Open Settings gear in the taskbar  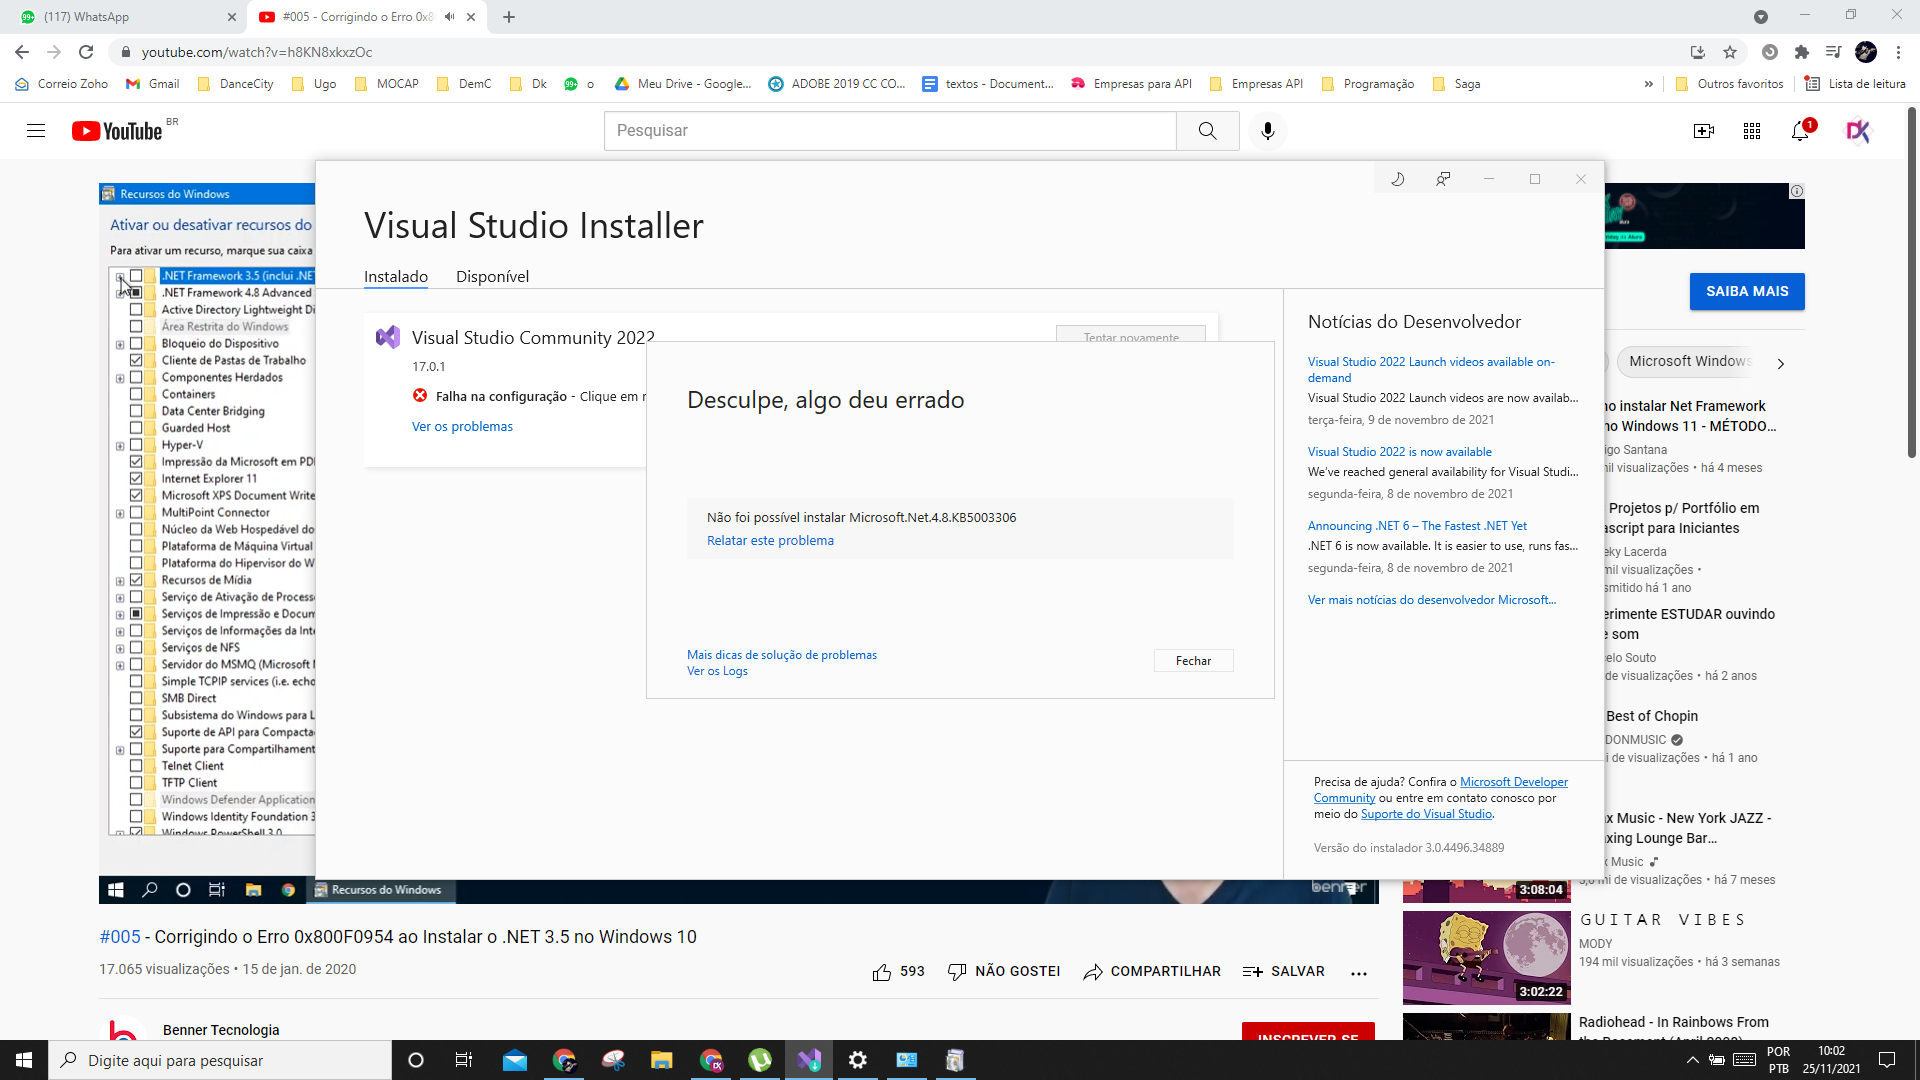pyautogui.click(x=858, y=1060)
